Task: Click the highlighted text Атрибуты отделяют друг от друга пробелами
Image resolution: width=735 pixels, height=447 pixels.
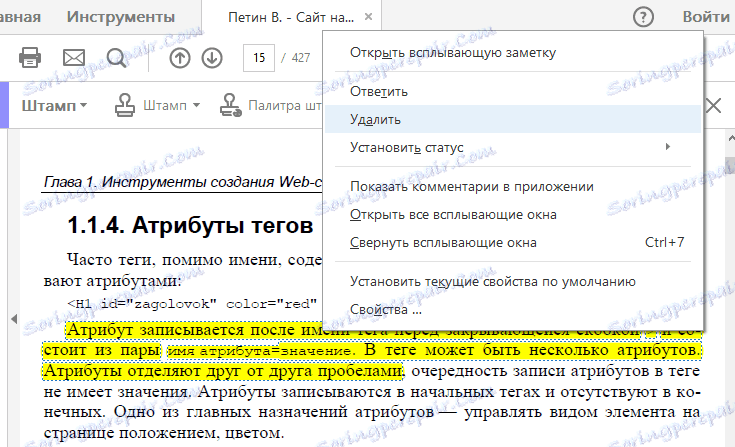Action: 223,371
